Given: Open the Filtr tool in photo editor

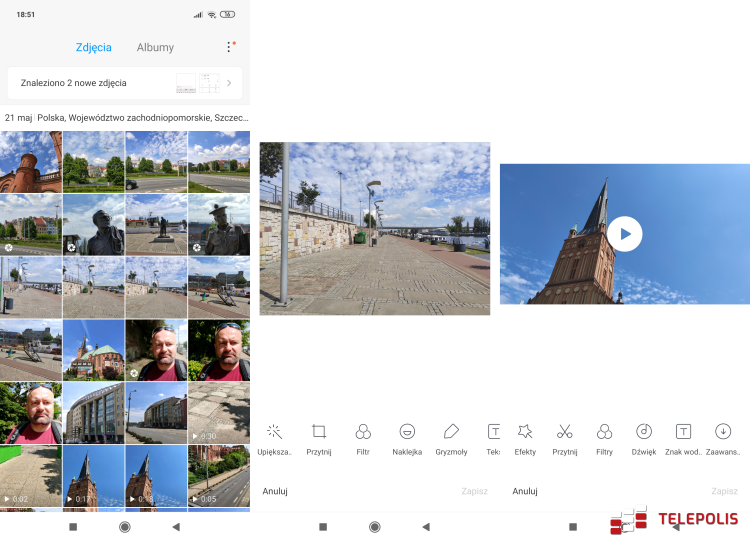Looking at the screenshot, I should [x=363, y=437].
